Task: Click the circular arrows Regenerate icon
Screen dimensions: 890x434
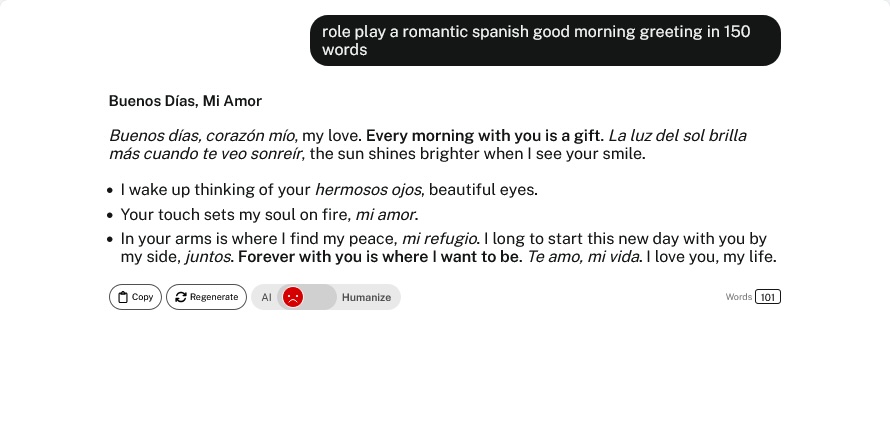Action: click(x=181, y=297)
